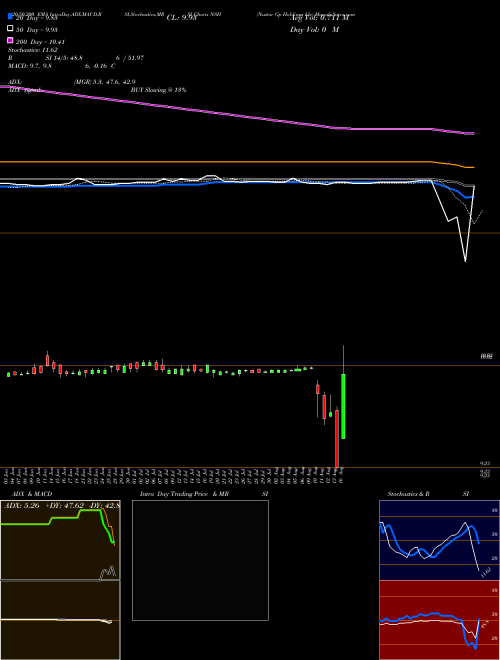The image size is (500, 660).
Task: Click the long red candle before the green one
Action: [x=337, y=438]
